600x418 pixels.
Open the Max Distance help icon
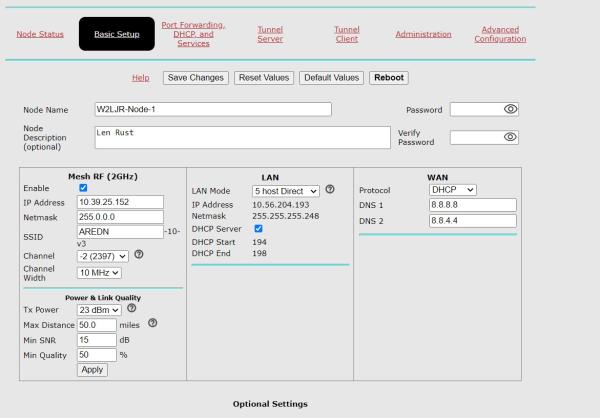[152, 323]
